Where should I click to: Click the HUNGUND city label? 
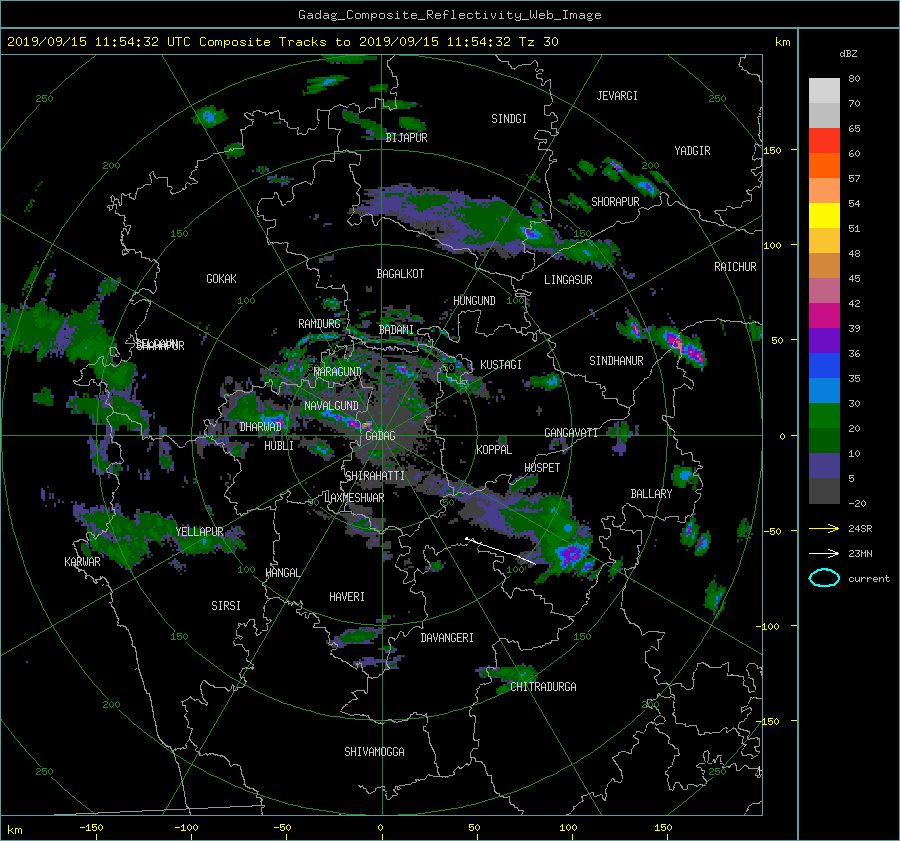[474, 301]
